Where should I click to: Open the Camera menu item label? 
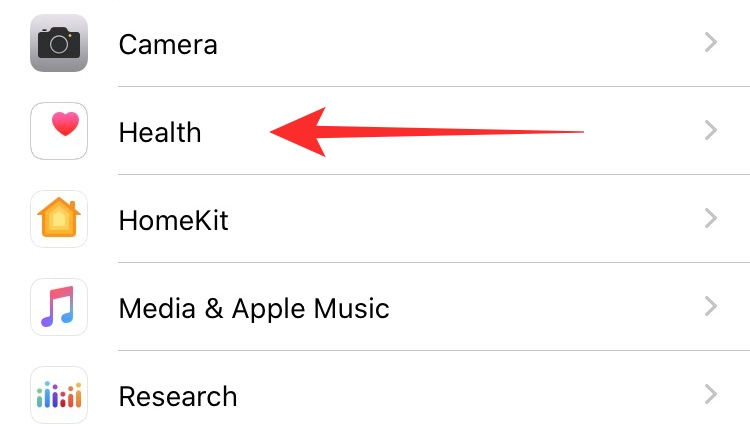tap(168, 44)
